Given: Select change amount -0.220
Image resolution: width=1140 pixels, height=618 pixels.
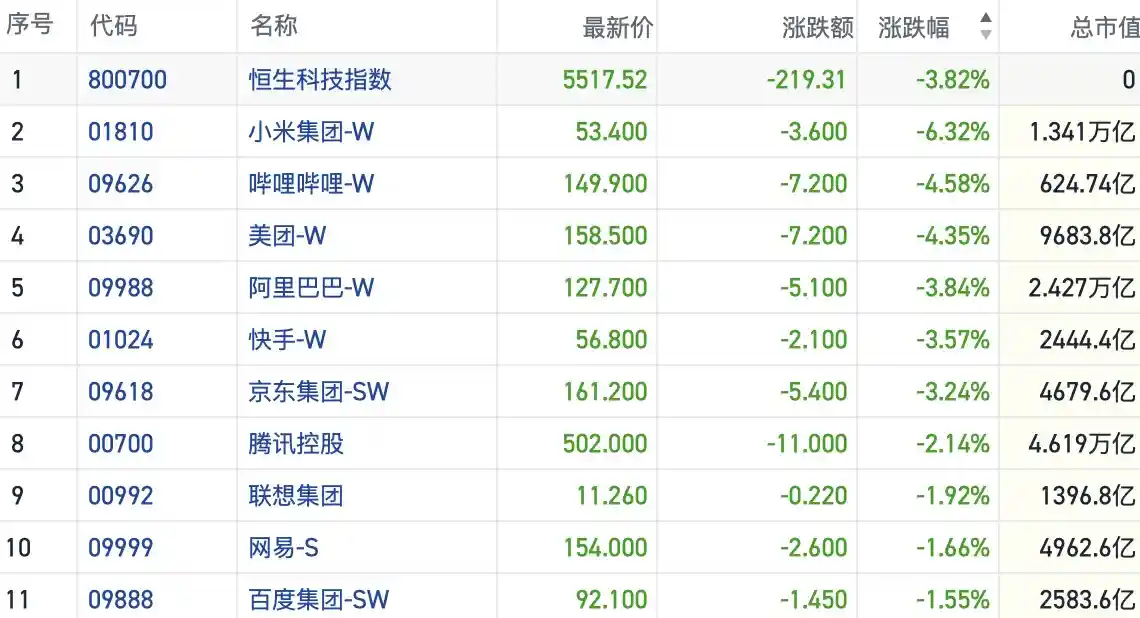Looking at the screenshot, I should [814, 496].
